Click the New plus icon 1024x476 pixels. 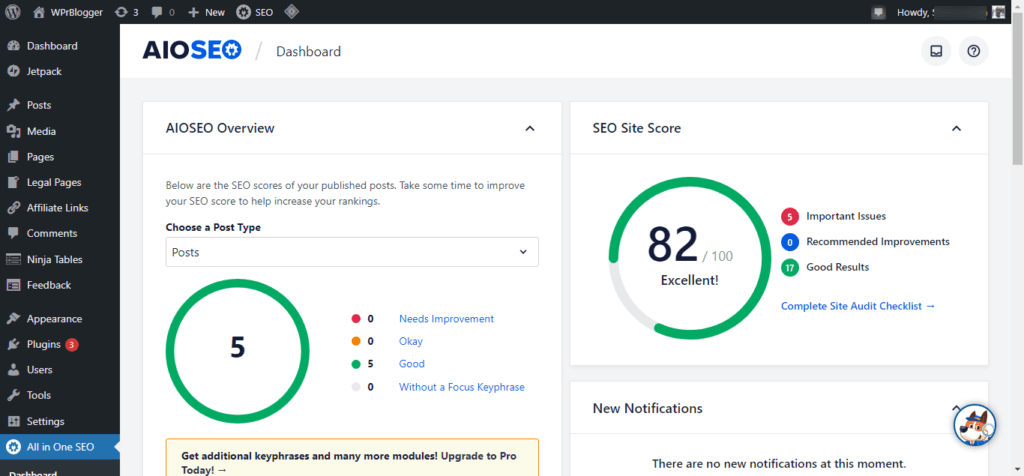coord(193,12)
